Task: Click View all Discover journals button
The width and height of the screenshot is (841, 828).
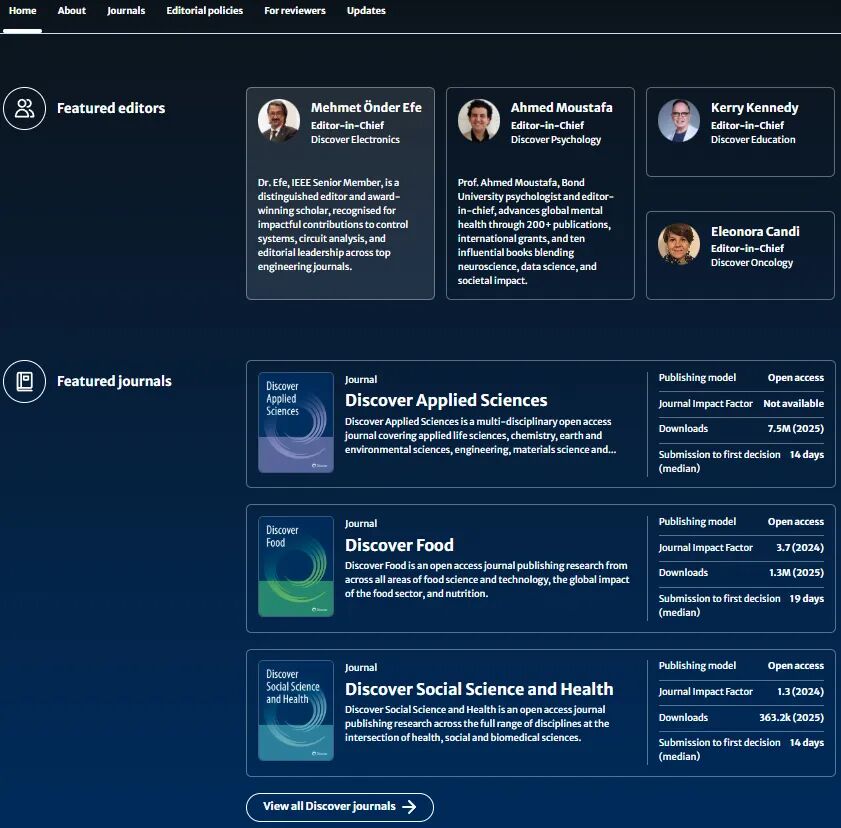Action: (340, 807)
